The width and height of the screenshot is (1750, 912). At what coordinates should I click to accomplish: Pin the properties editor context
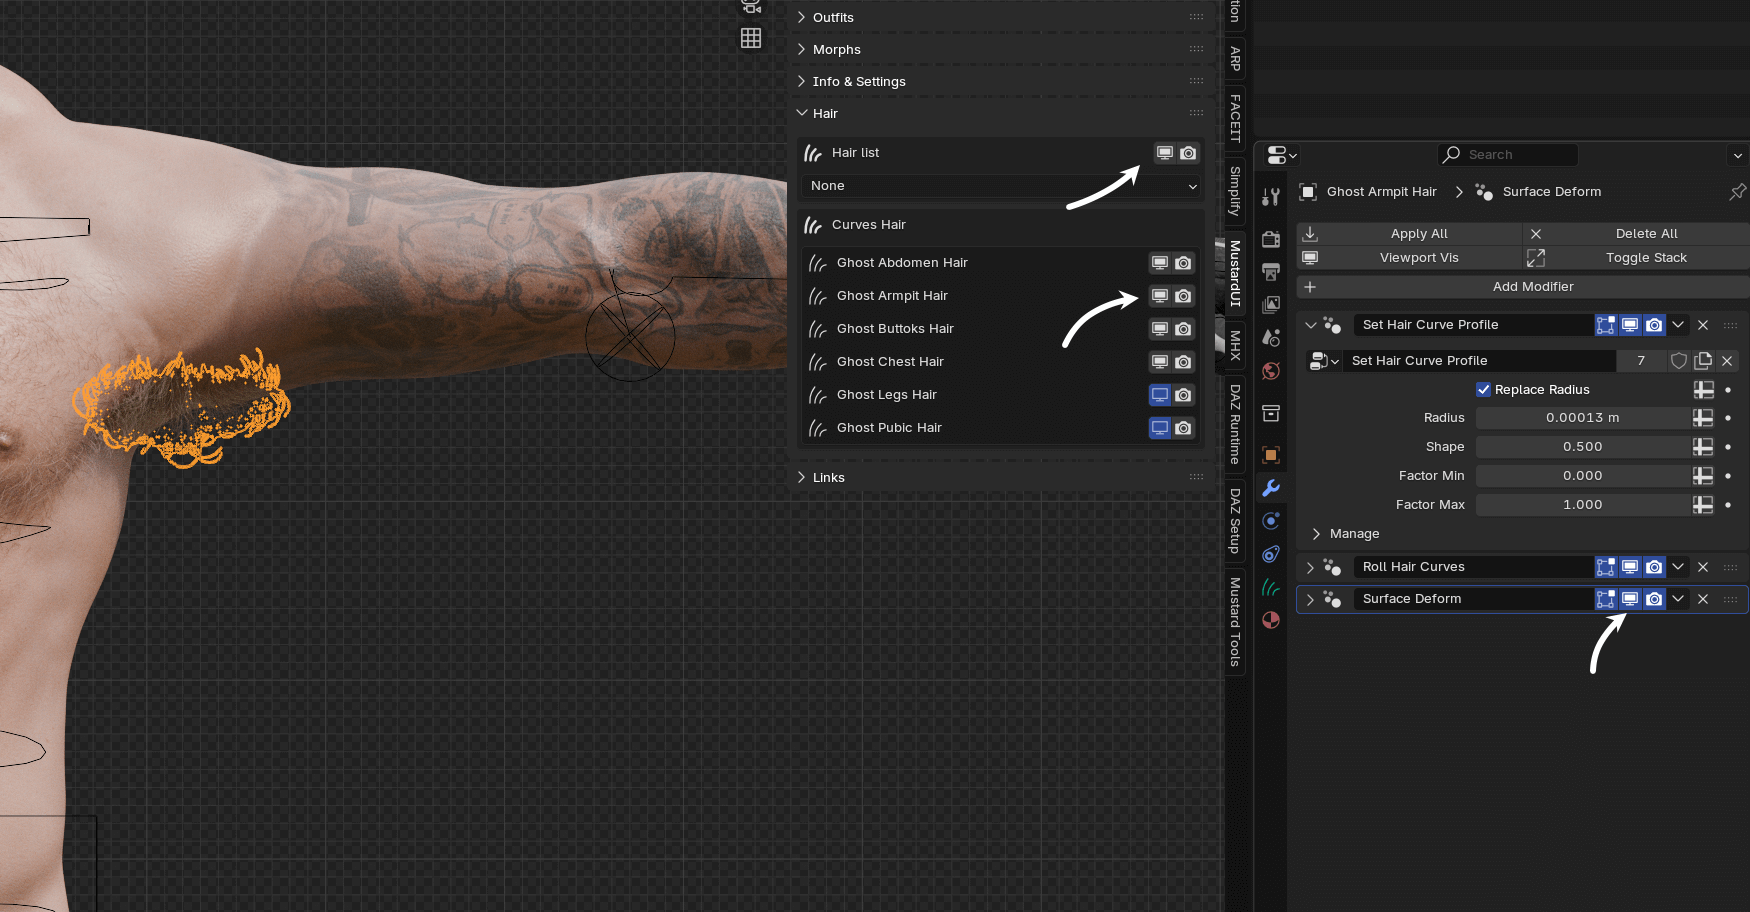pos(1737,192)
